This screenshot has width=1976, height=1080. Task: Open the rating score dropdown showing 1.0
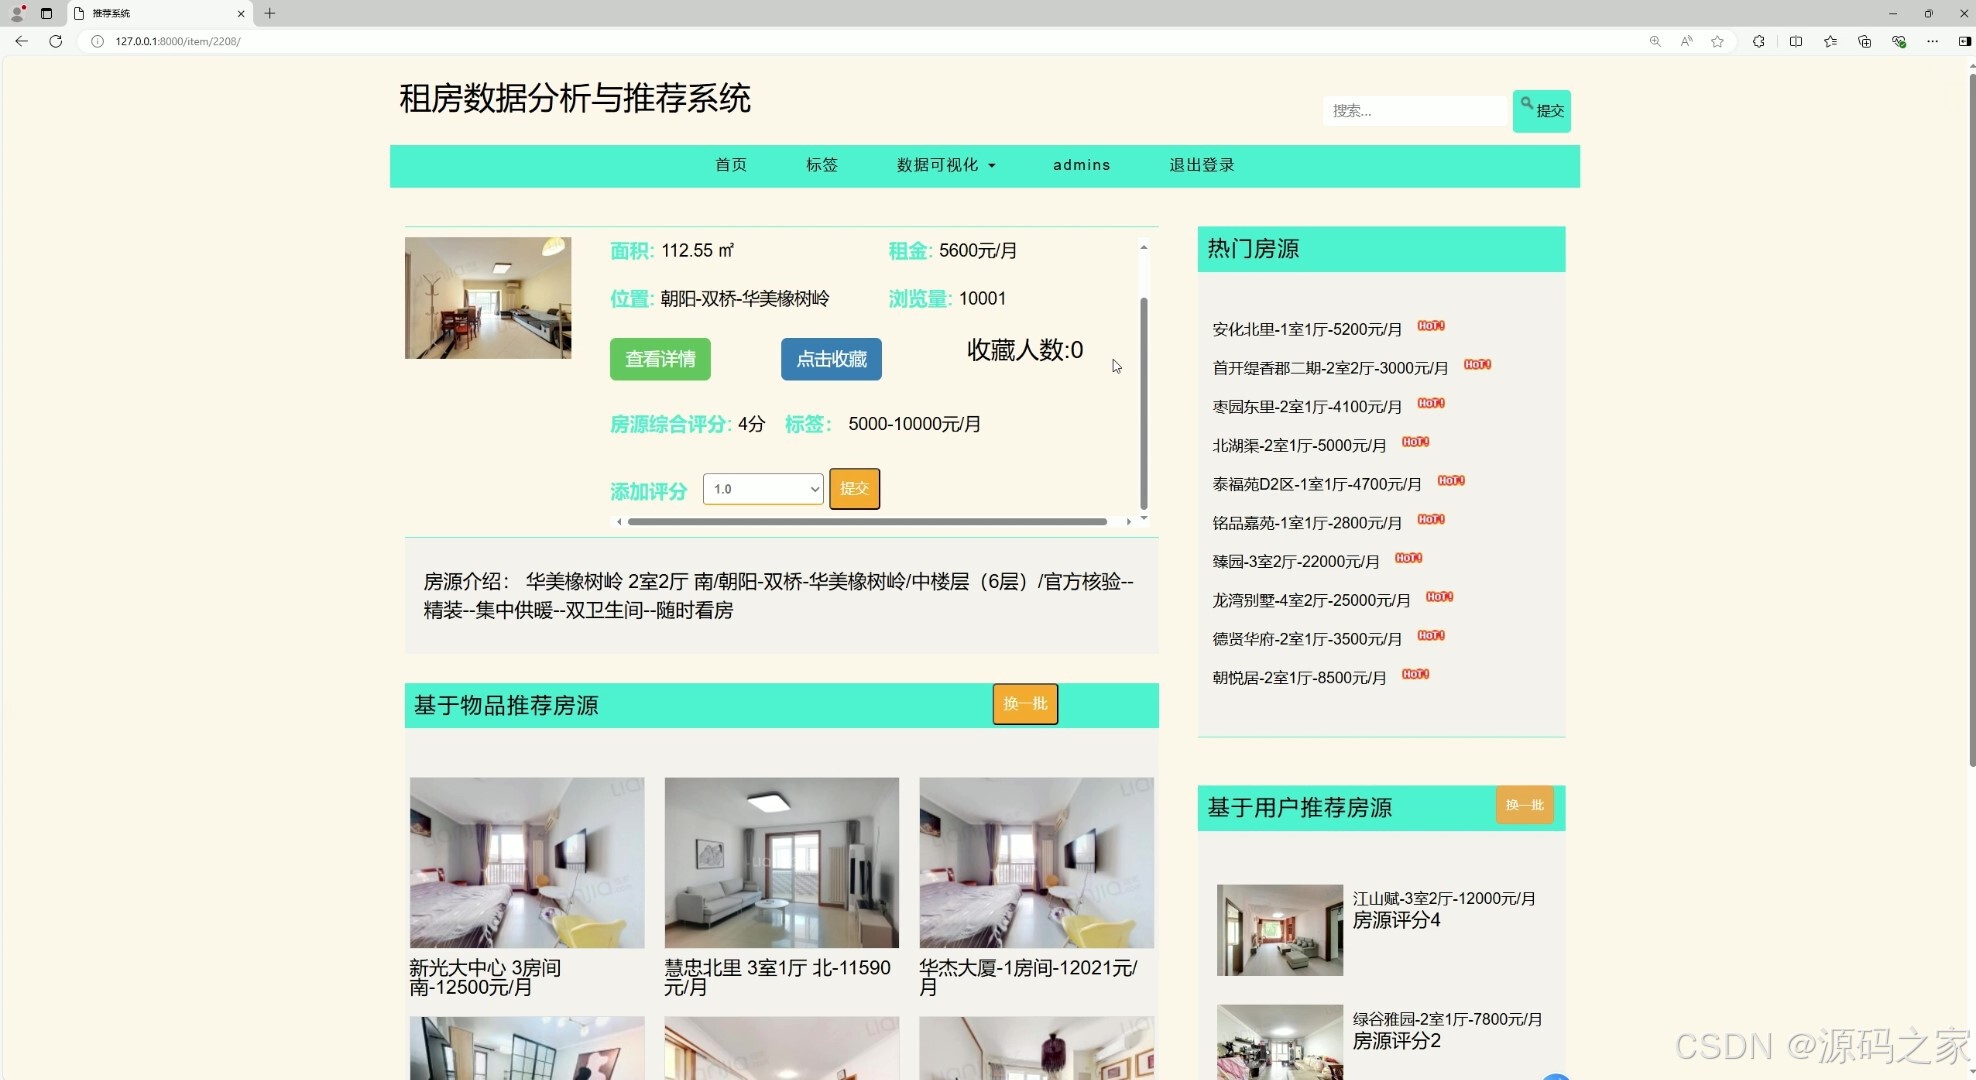point(762,489)
